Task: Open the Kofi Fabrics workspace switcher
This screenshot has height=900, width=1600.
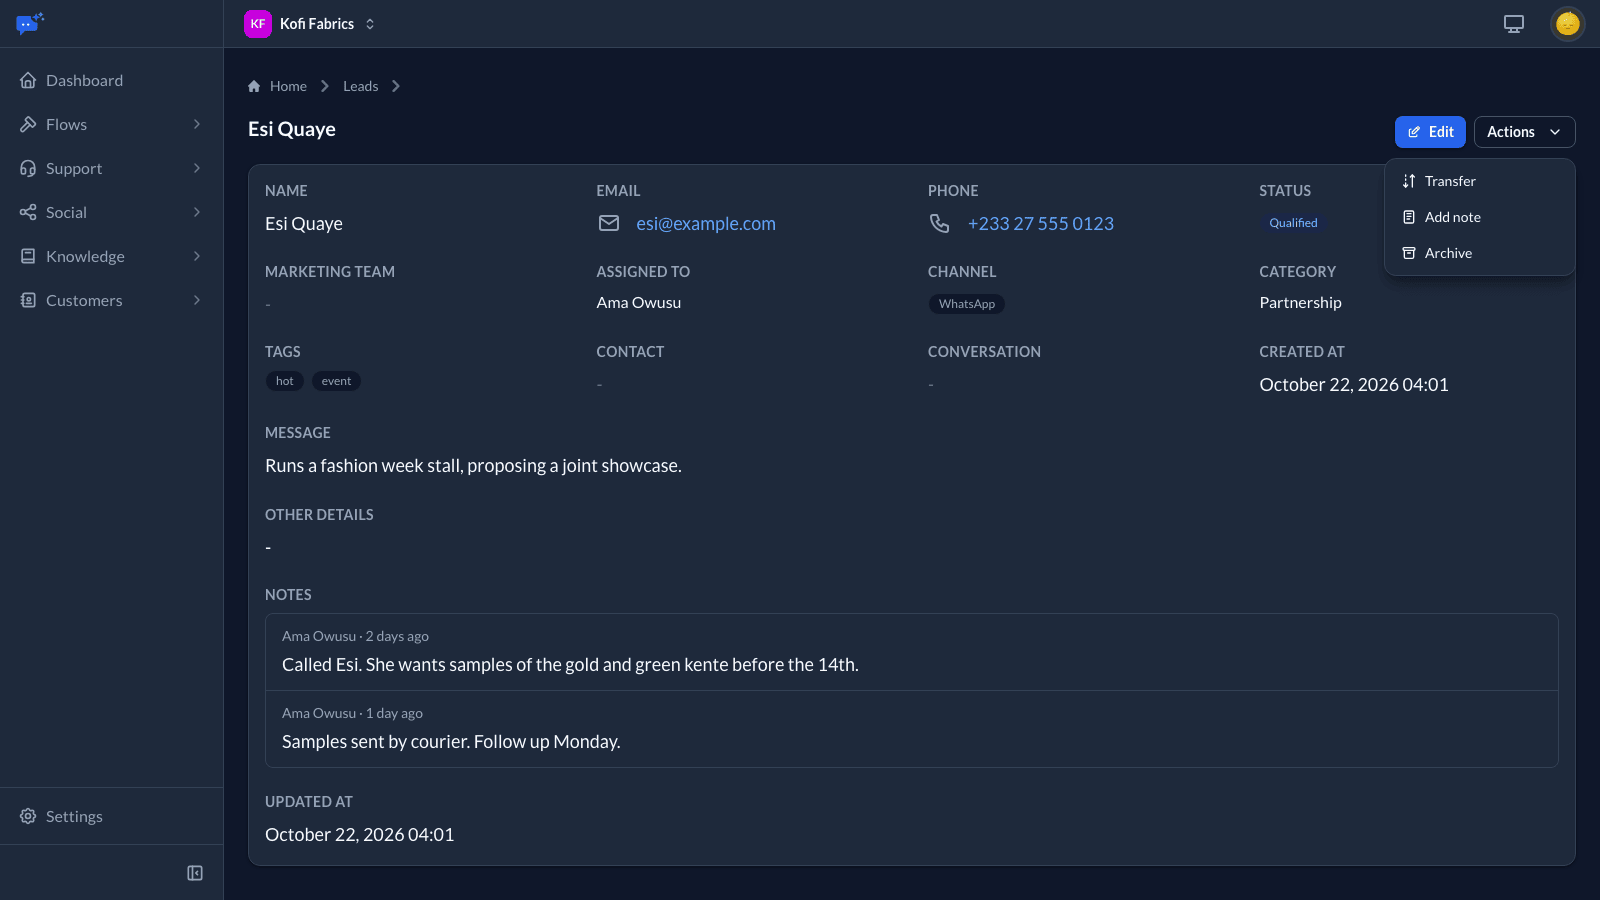Action: tap(311, 24)
